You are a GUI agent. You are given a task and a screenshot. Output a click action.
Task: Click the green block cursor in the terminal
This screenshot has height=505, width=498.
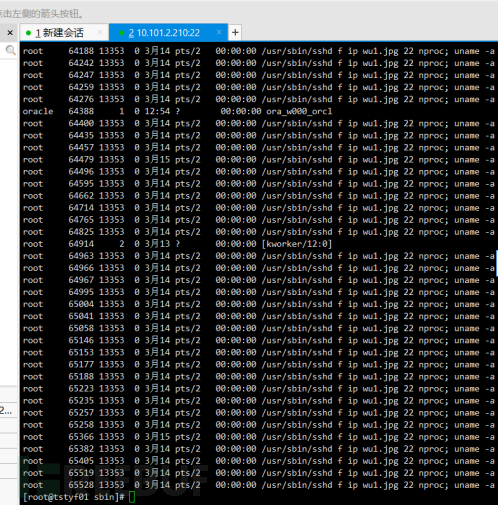(132, 497)
